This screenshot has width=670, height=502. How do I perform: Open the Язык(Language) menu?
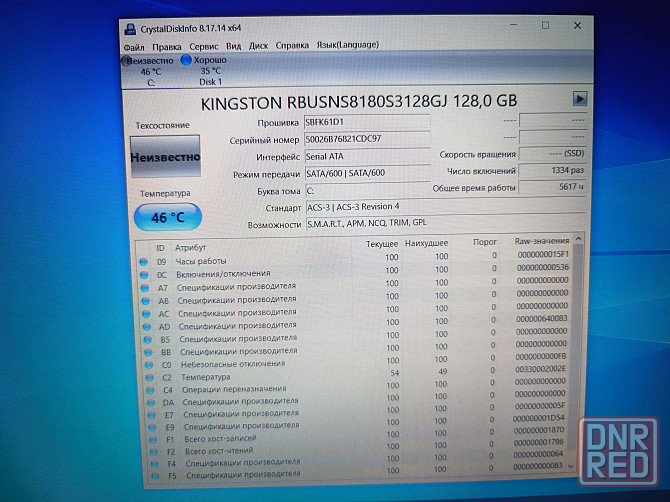(x=347, y=44)
